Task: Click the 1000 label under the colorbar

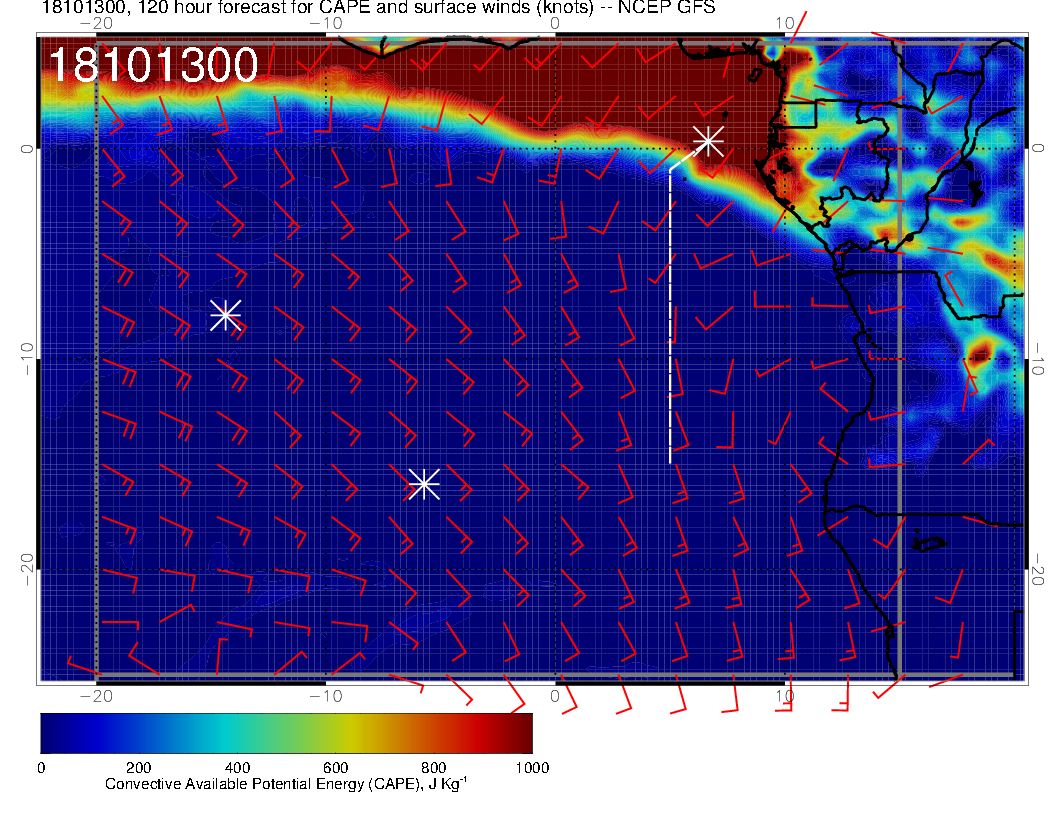Action: point(531,767)
